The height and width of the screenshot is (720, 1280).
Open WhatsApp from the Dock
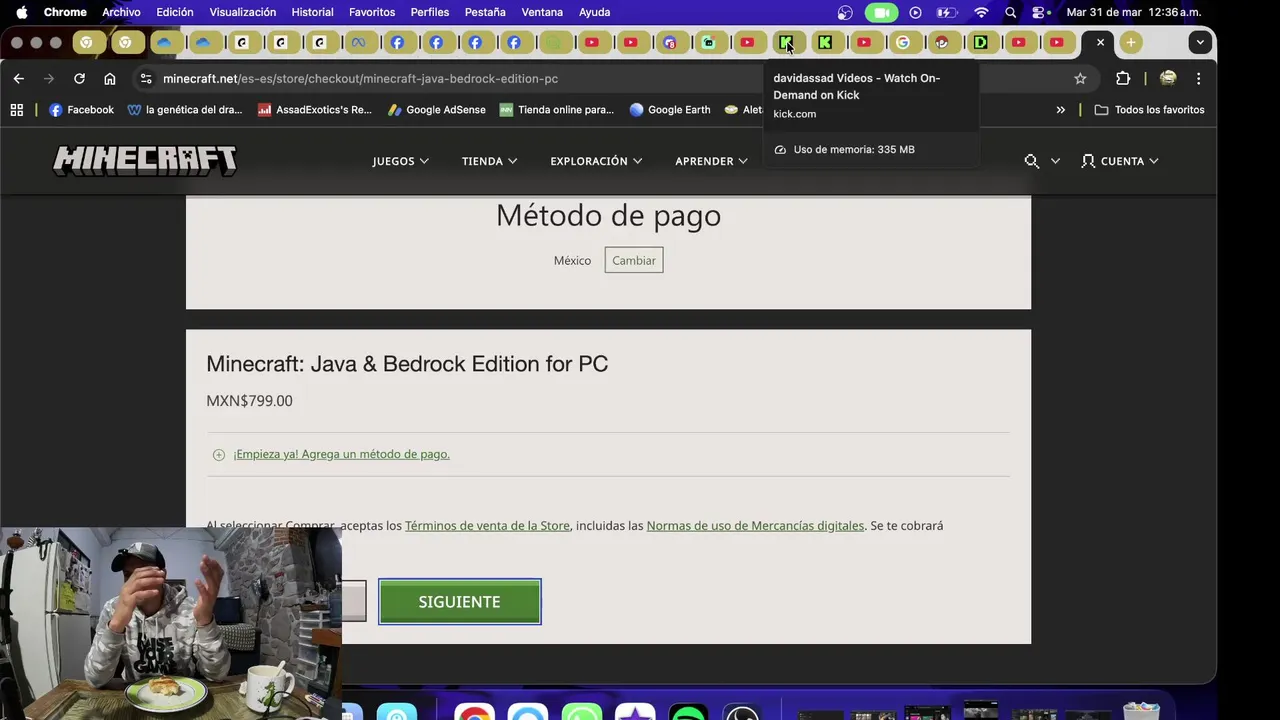(581, 713)
